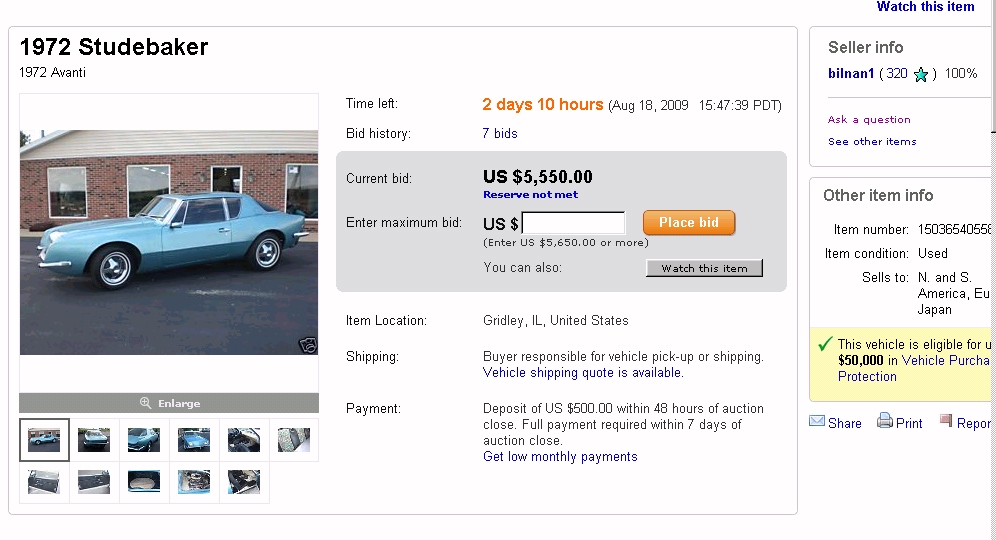Select the patterned seat fabric thumbnail
996x540 pixels.
pyautogui.click(x=294, y=440)
